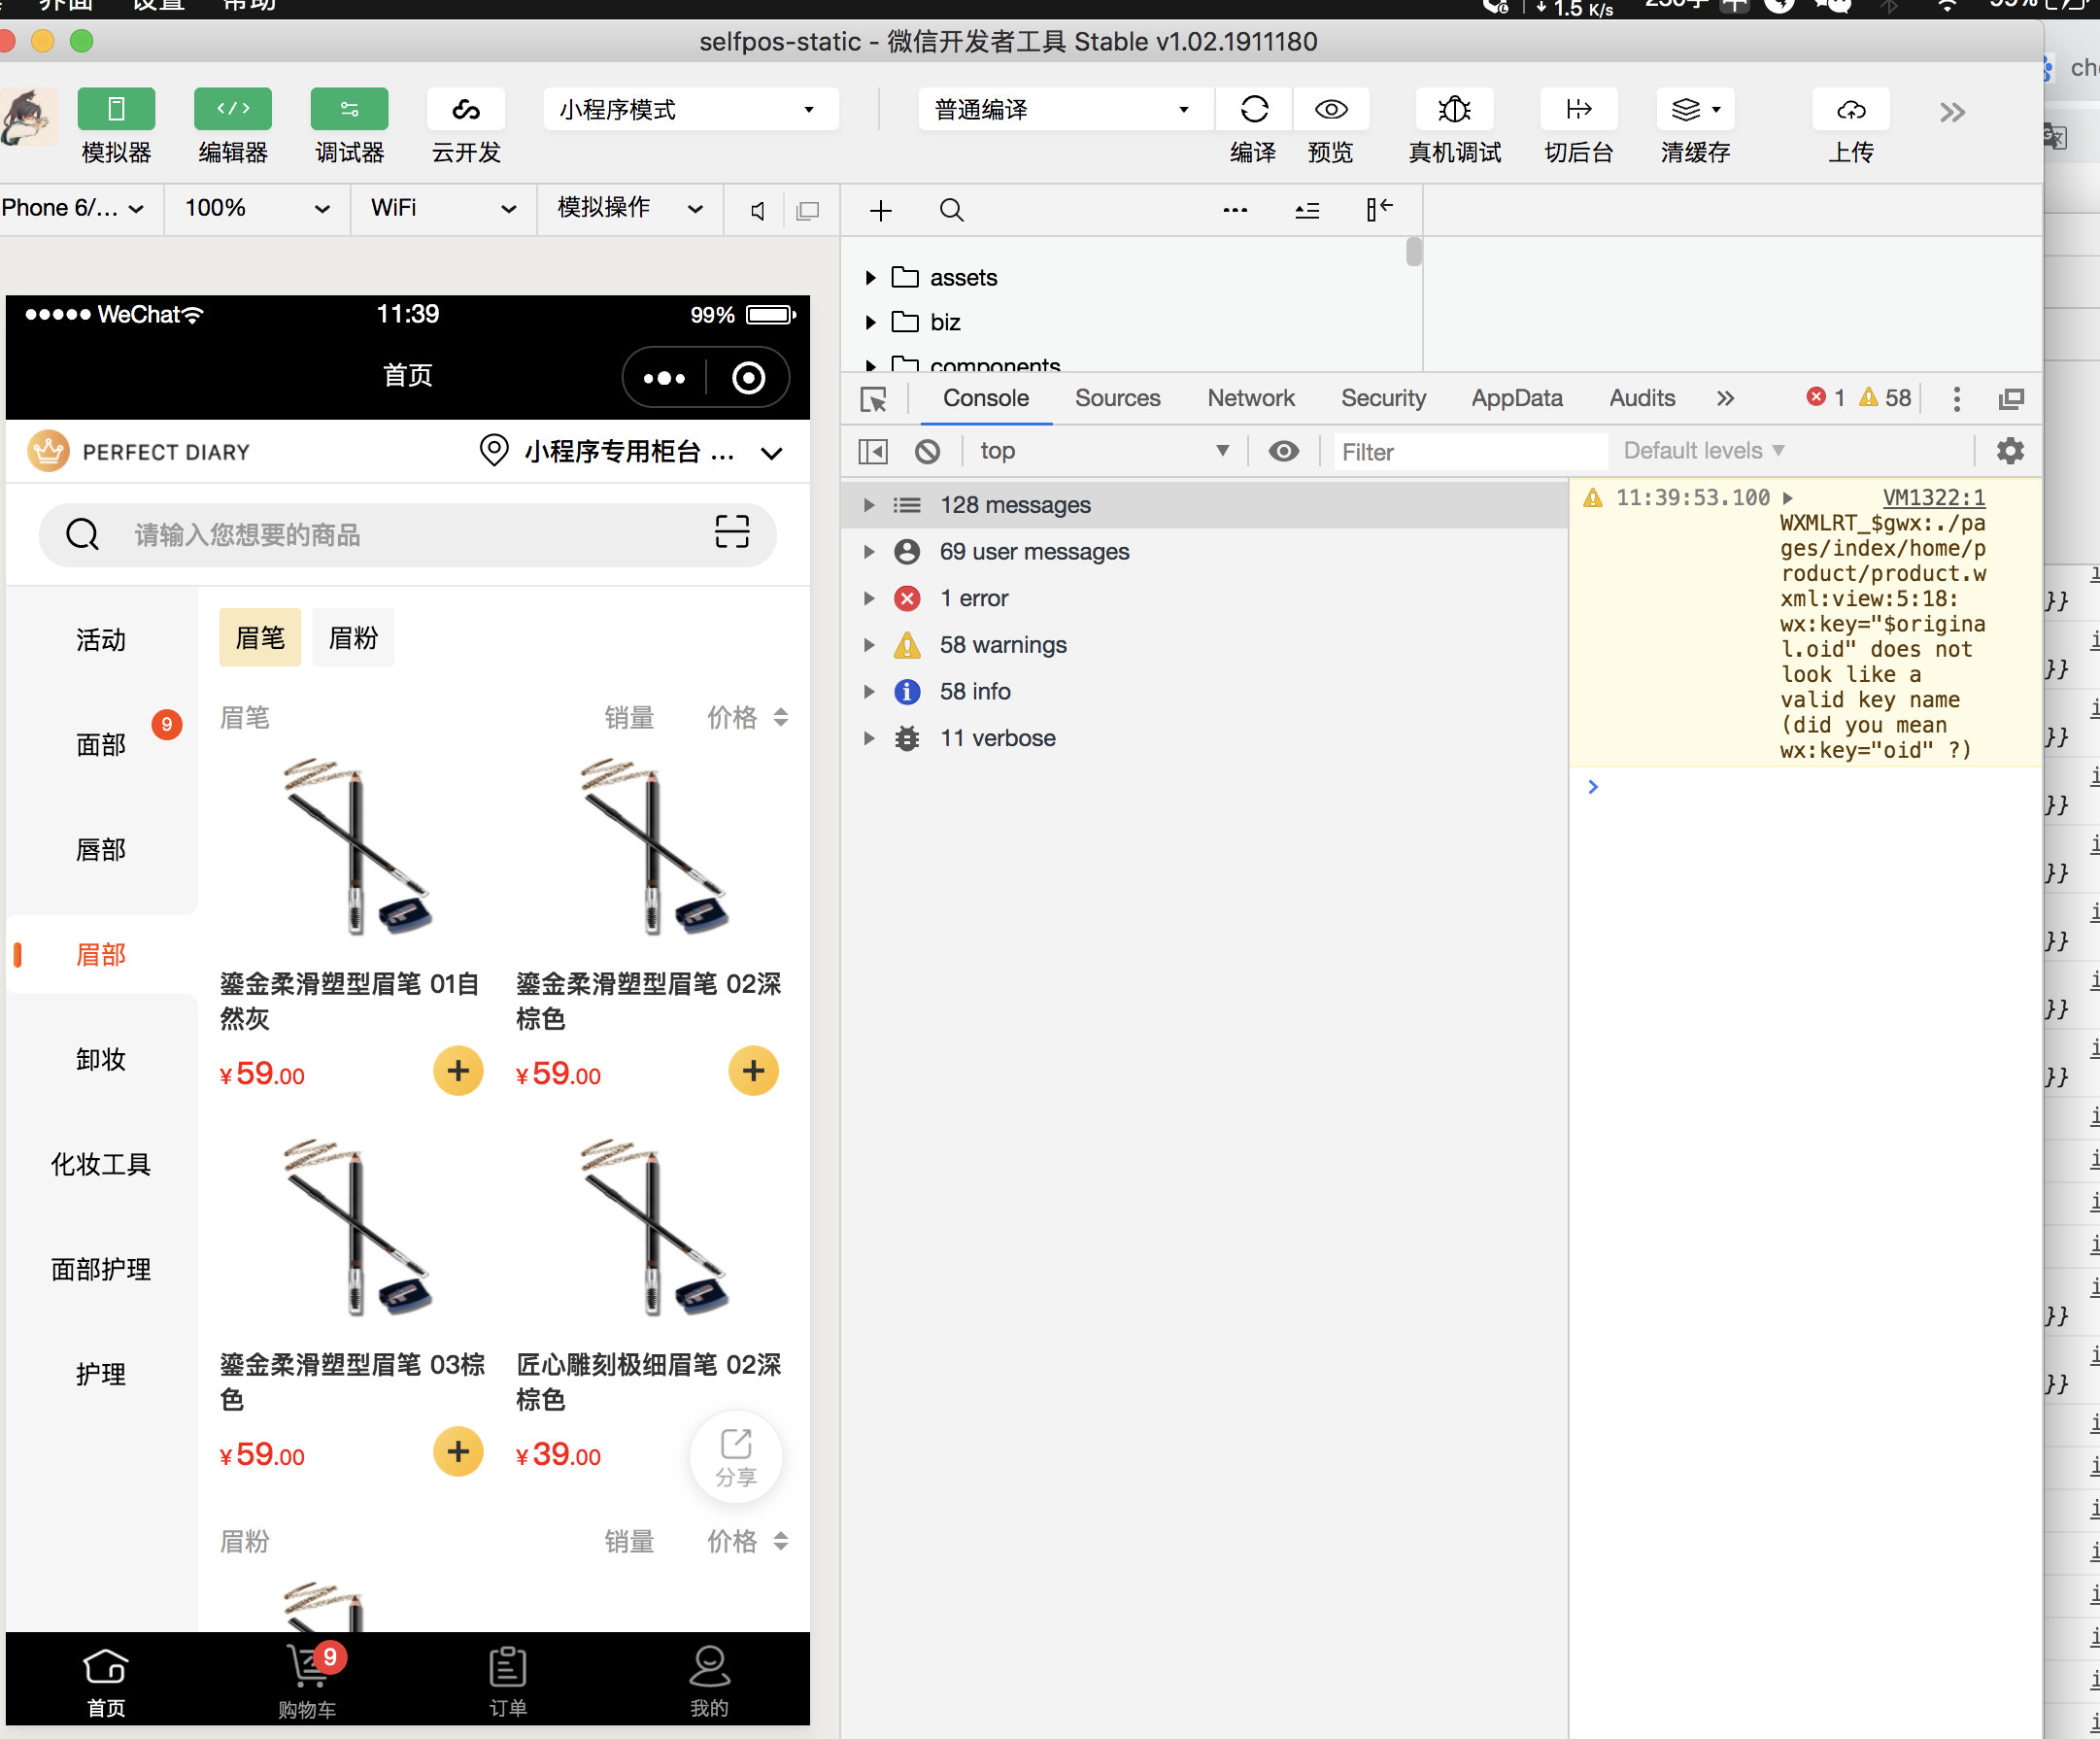Toggle the debugger panel button

349,109
